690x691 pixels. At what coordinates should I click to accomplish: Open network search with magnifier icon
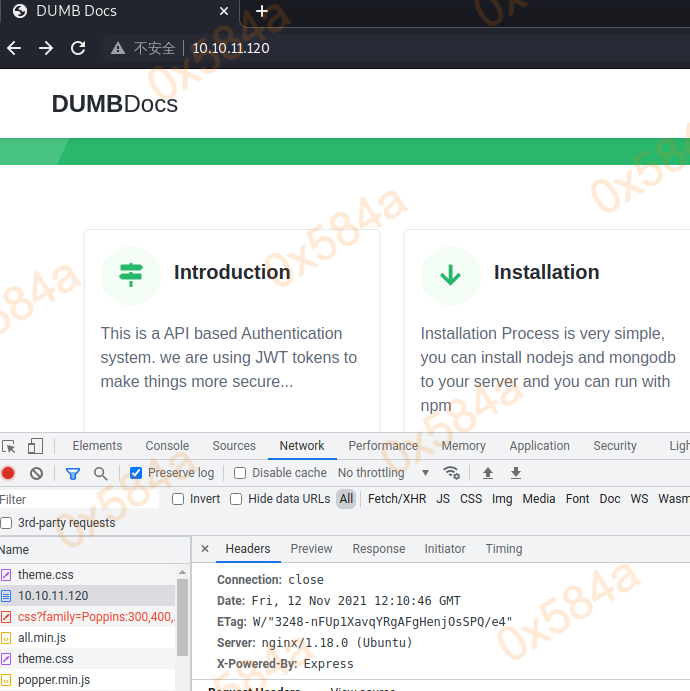100,473
